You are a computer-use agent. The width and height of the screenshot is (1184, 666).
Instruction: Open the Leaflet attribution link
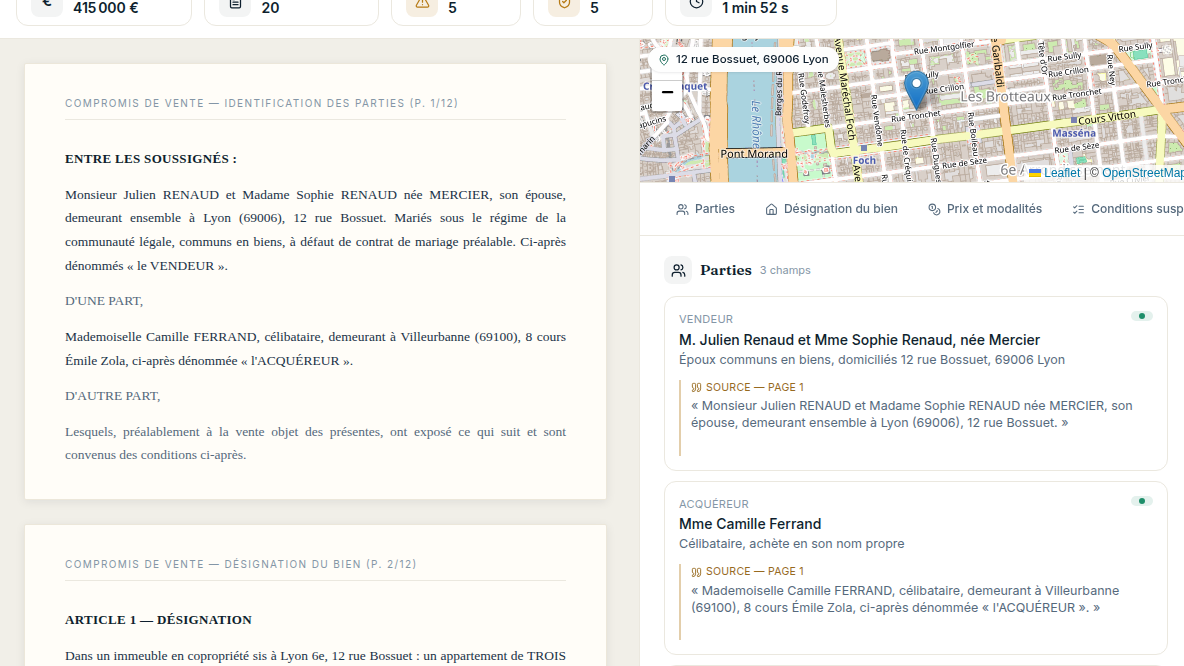click(1055, 173)
